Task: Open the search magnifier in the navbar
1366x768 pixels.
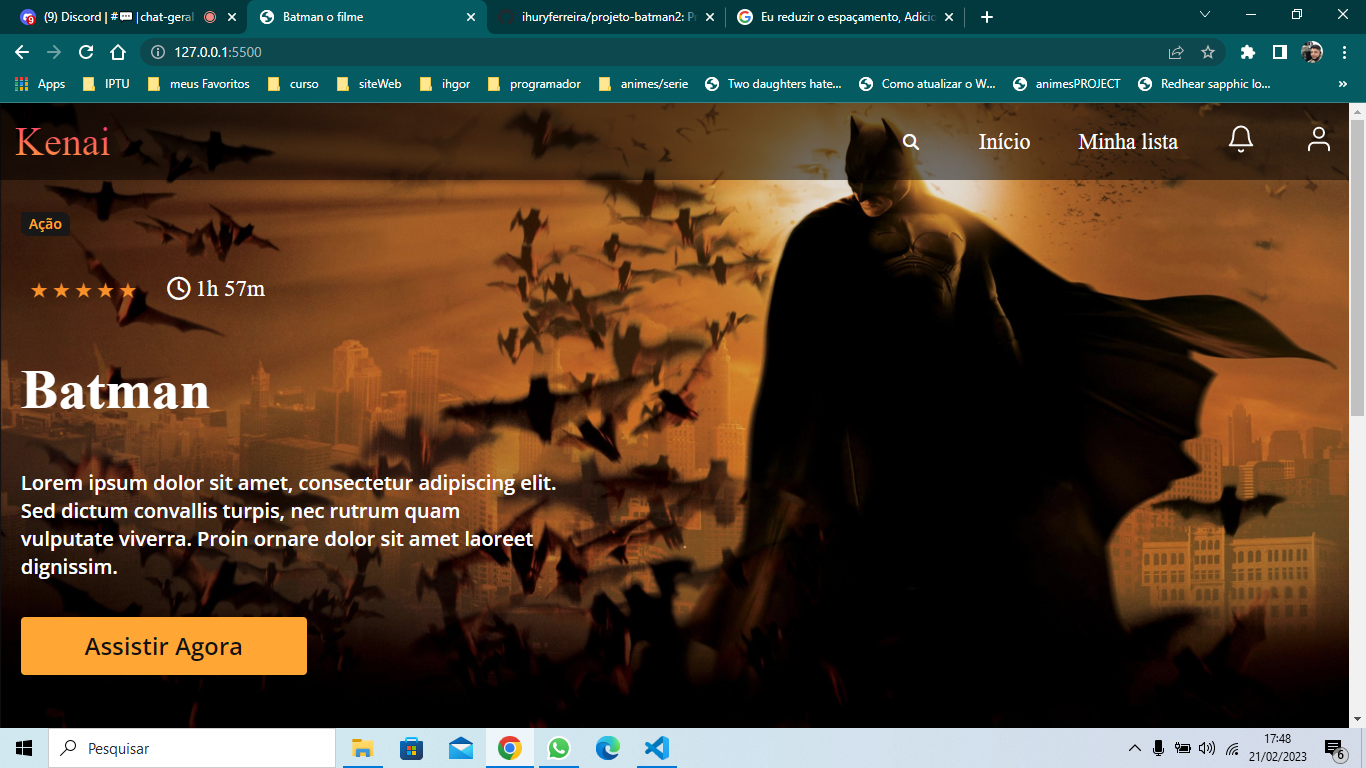Action: click(910, 141)
